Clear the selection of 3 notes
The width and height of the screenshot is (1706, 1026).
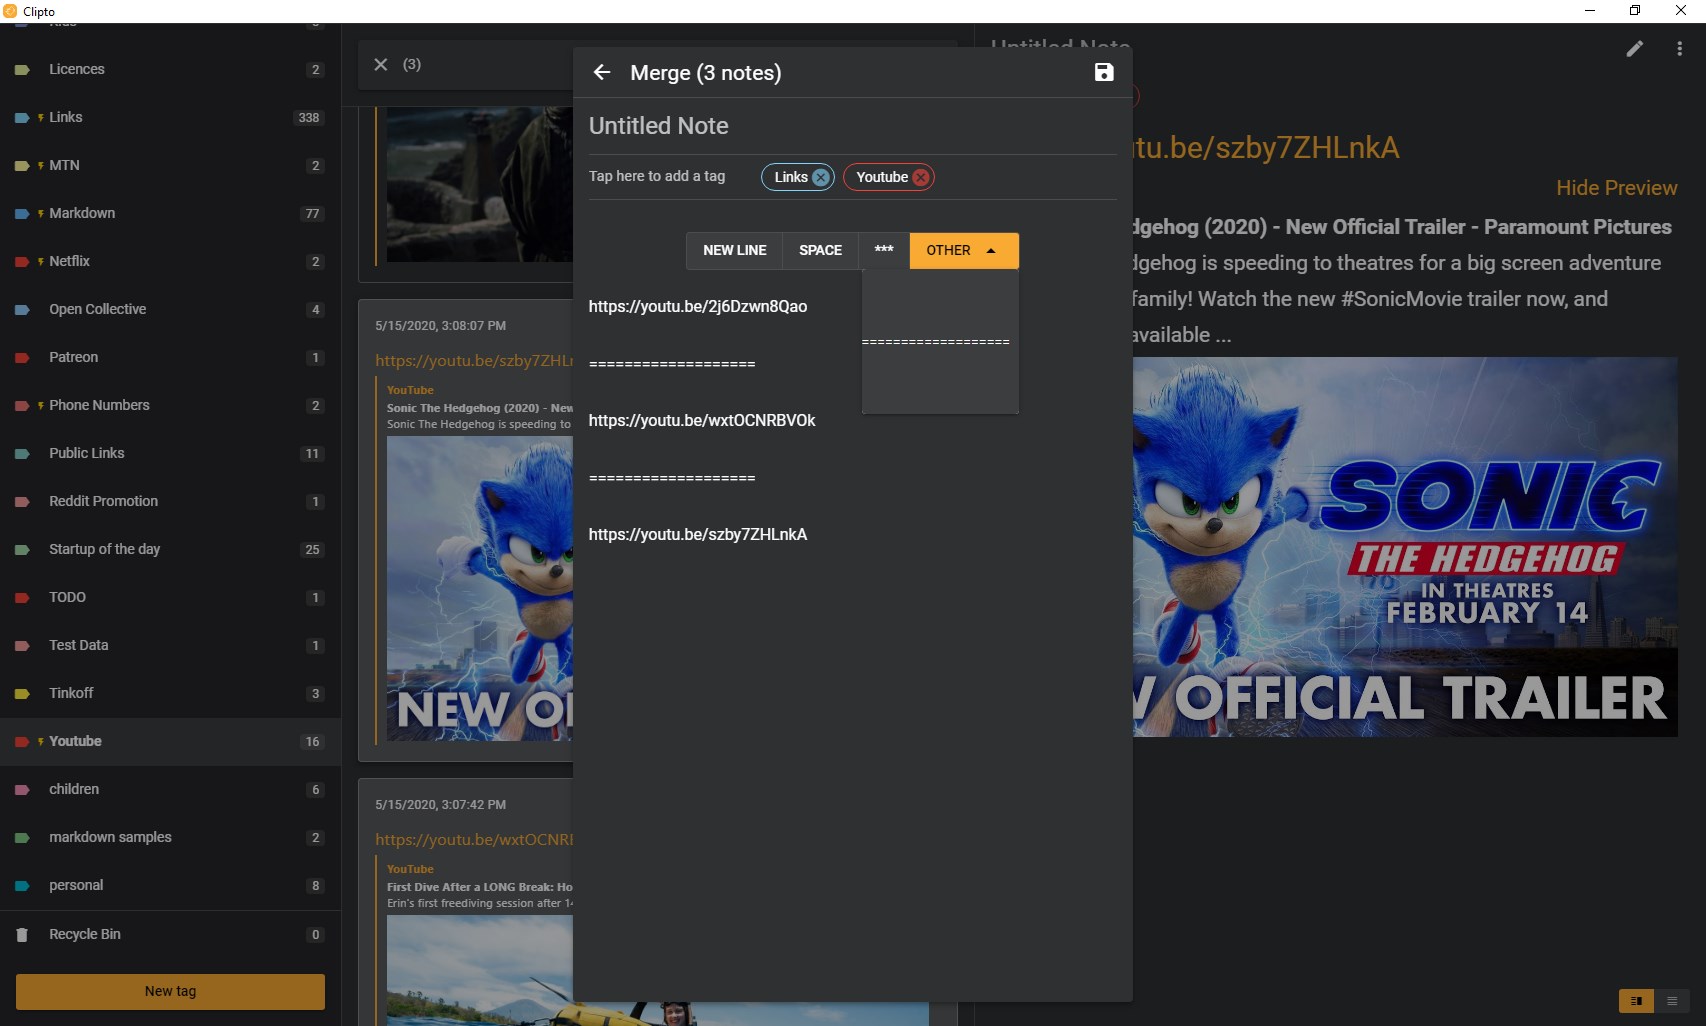pos(381,64)
